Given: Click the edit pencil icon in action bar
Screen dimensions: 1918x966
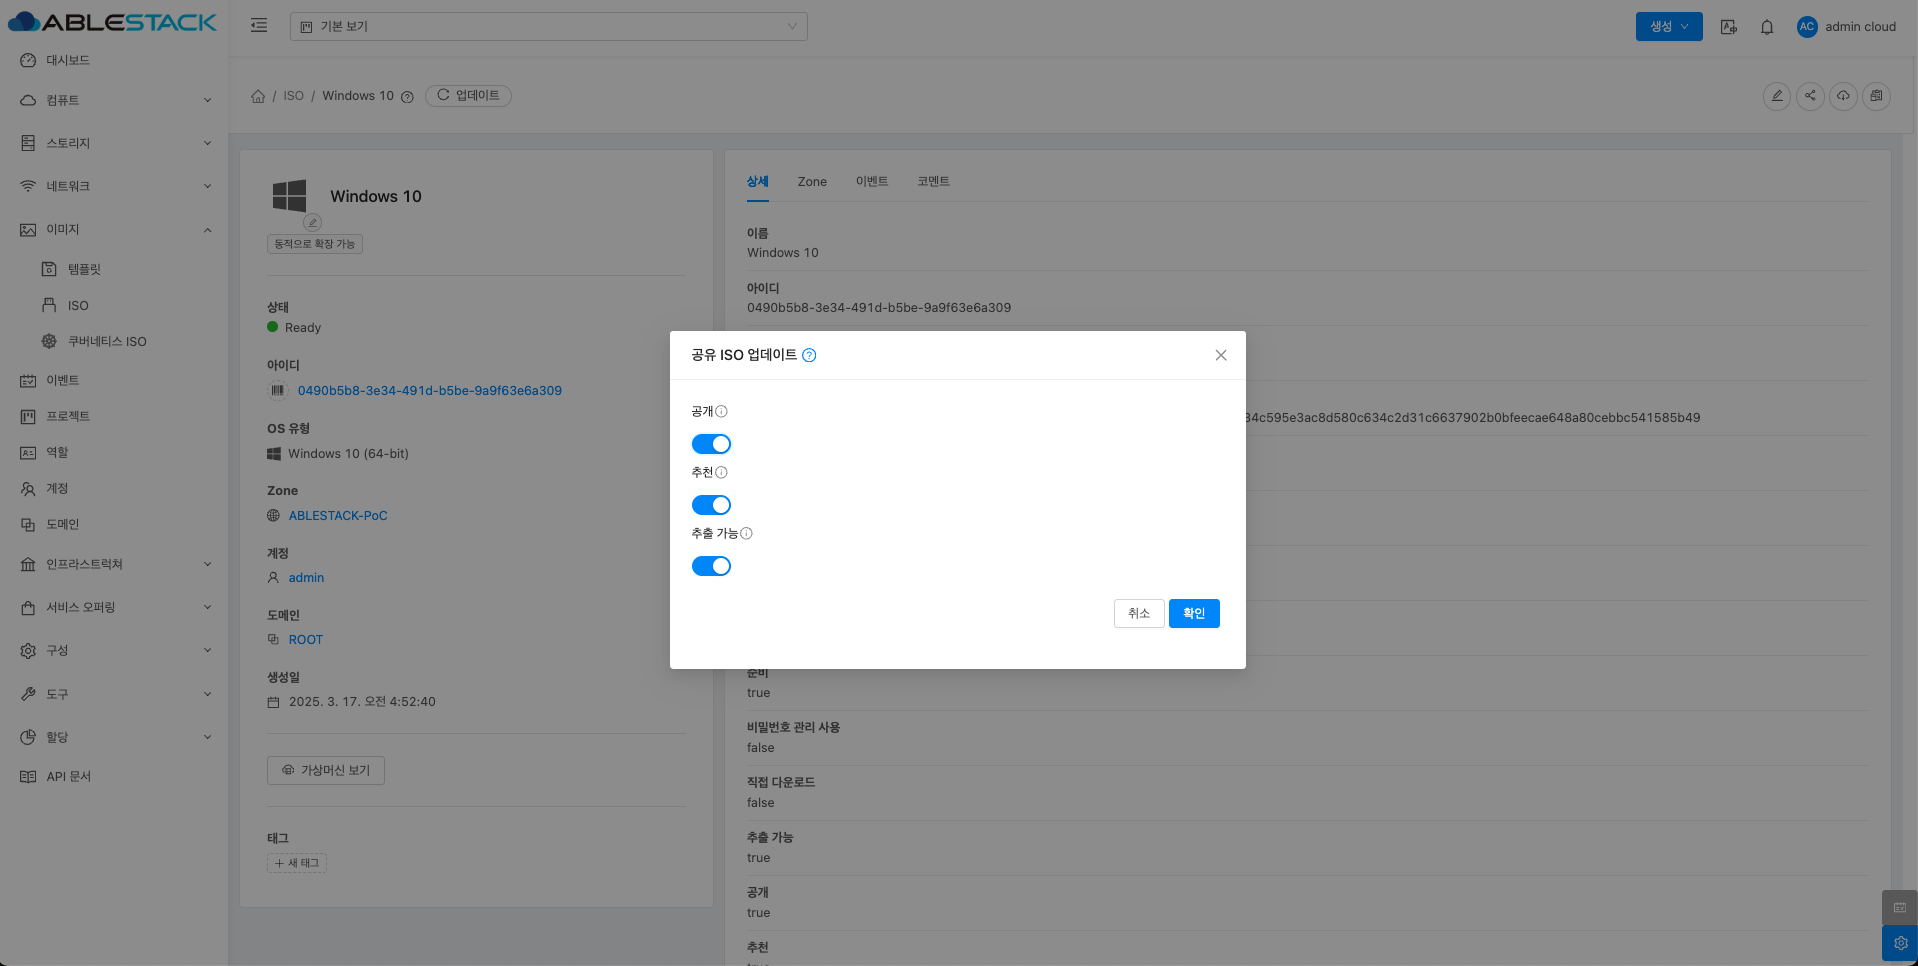Looking at the screenshot, I should pyautogui.click(x=1776, y=96).
